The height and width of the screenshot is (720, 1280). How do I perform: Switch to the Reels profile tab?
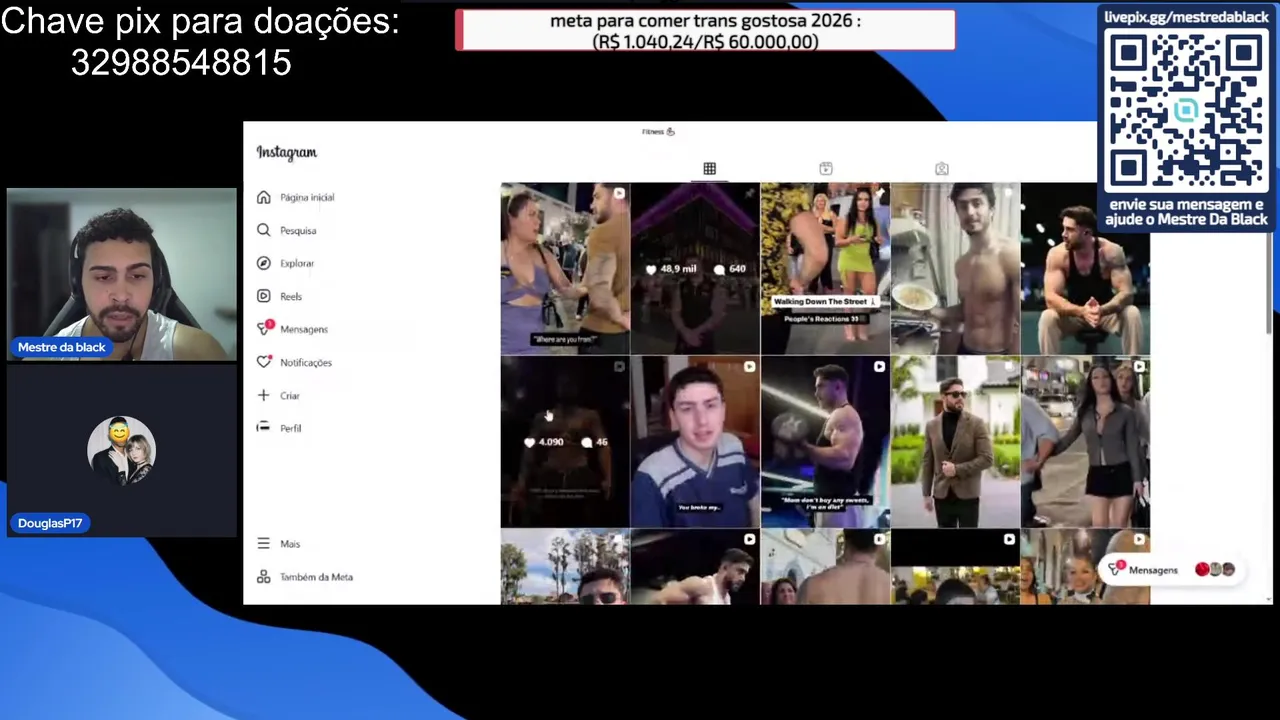point(825,169)
